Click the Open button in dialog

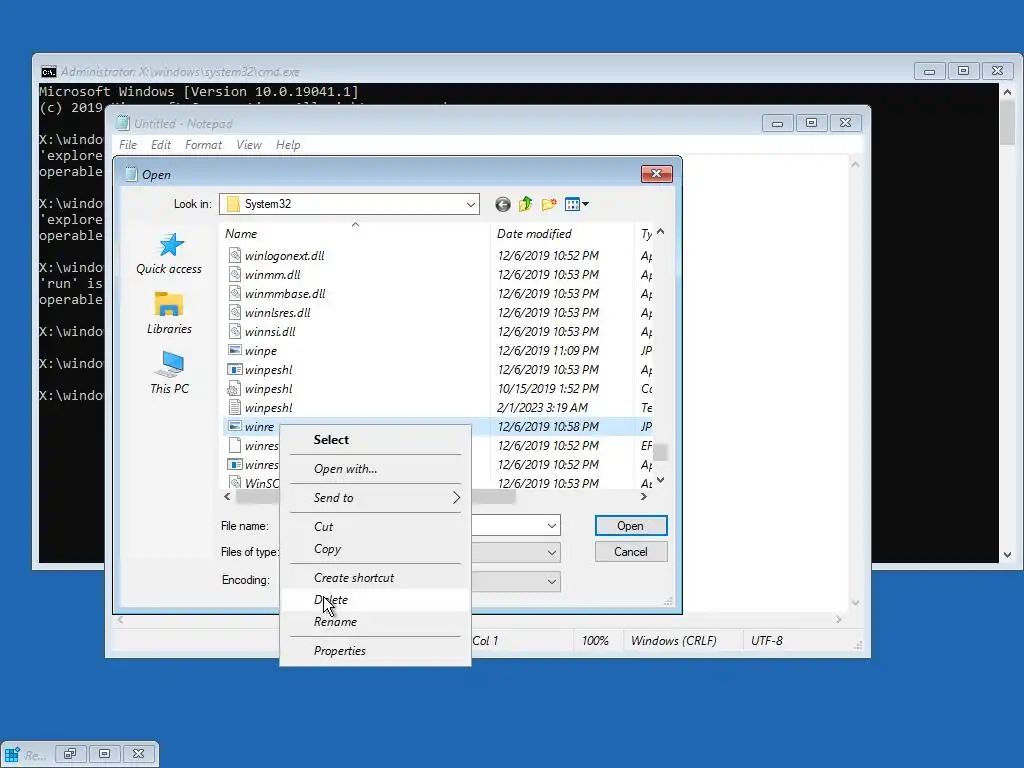[631, 526]
